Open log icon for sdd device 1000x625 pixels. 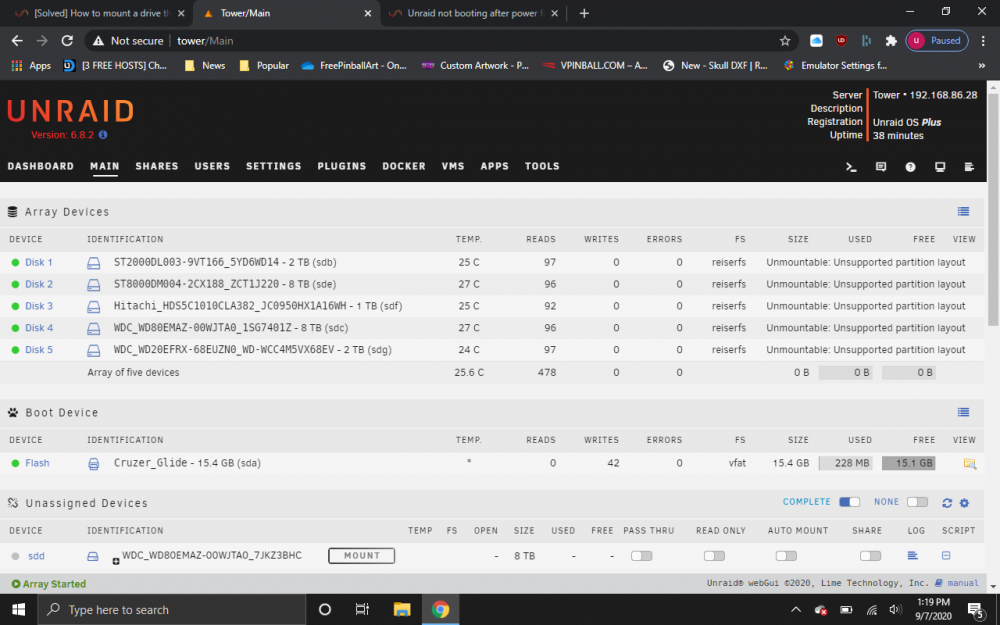pos(913,555)
